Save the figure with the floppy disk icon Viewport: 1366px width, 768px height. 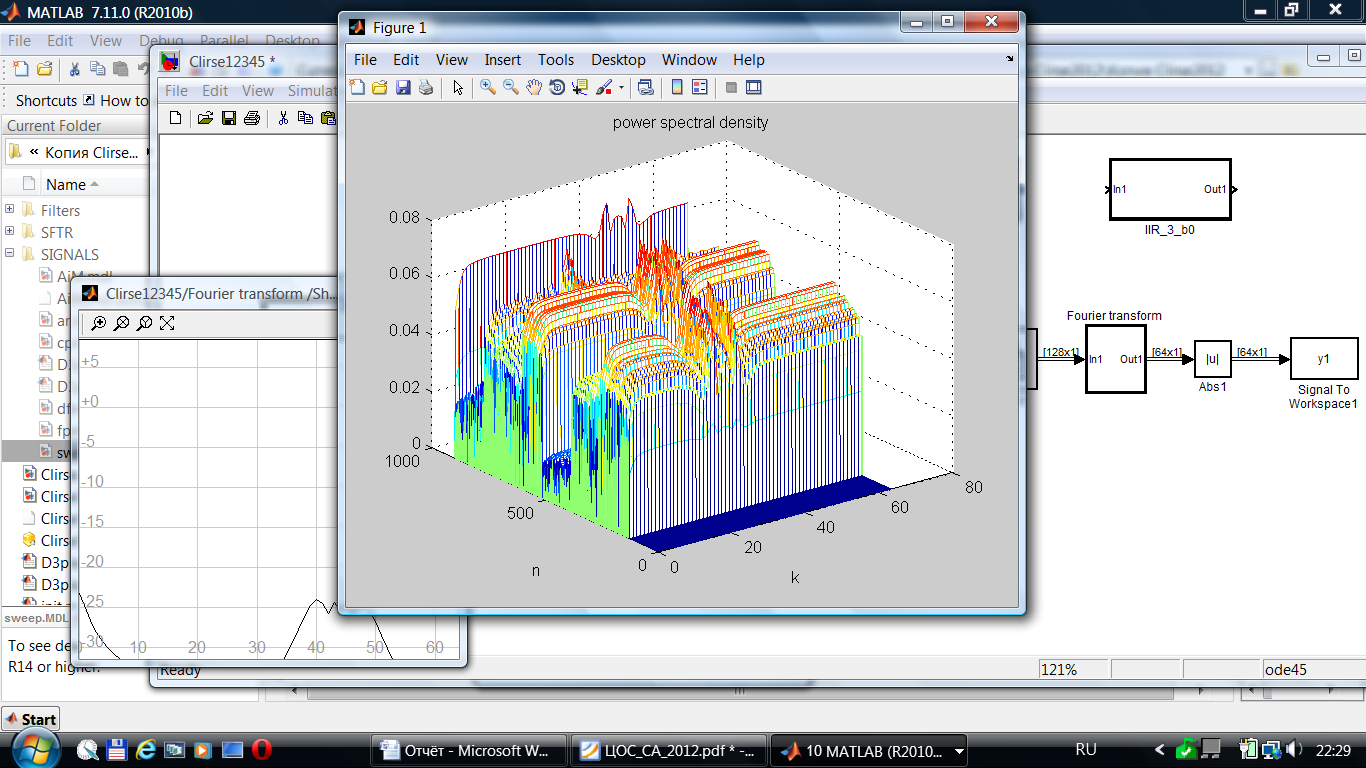click(x=403, y=88)
